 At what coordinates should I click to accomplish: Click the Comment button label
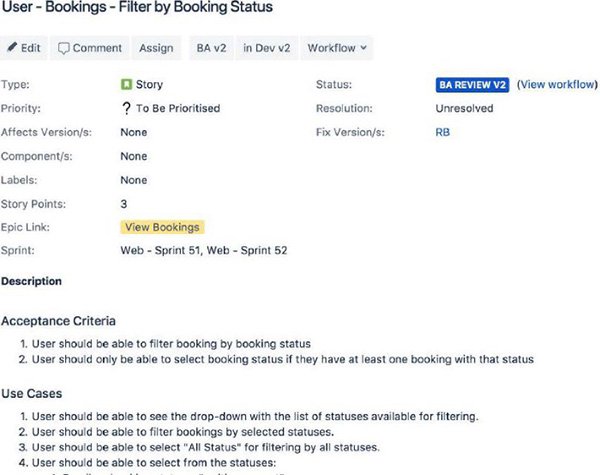tap(97, 48)
